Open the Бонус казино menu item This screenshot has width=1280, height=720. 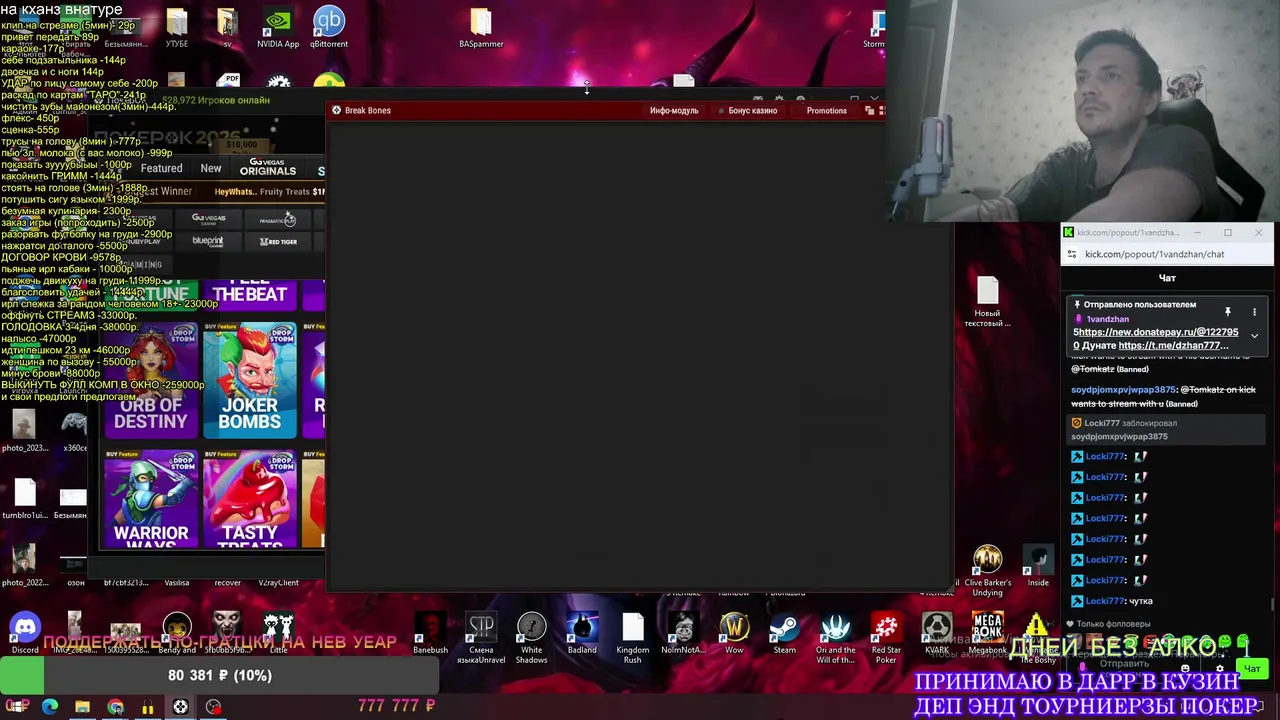pos(752,110)
